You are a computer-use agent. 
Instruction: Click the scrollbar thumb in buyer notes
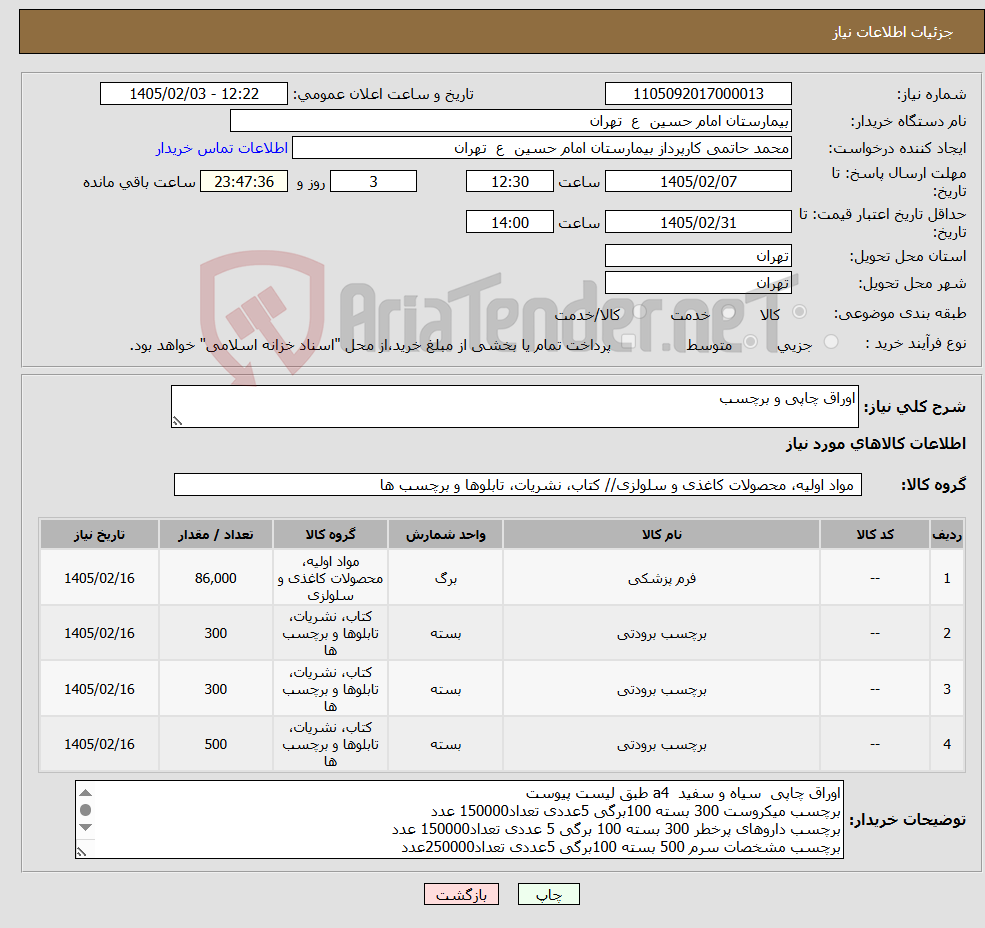(86, 810)
